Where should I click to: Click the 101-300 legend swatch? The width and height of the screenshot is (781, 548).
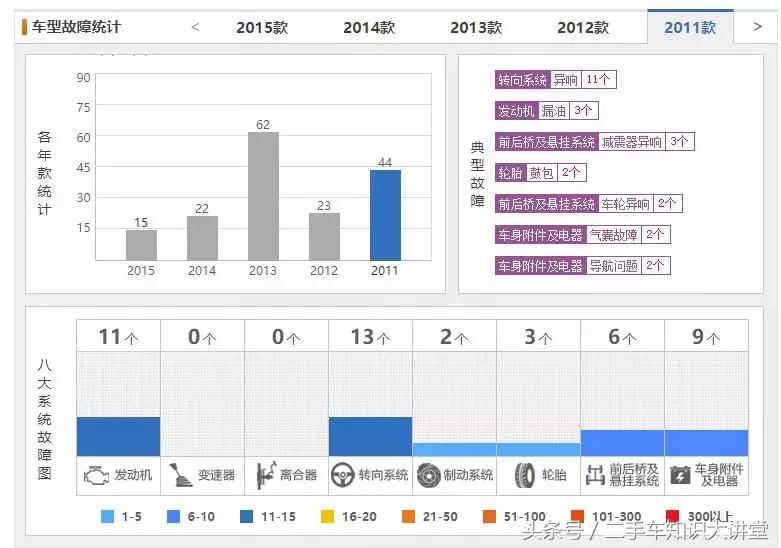(x=577, y=516)
